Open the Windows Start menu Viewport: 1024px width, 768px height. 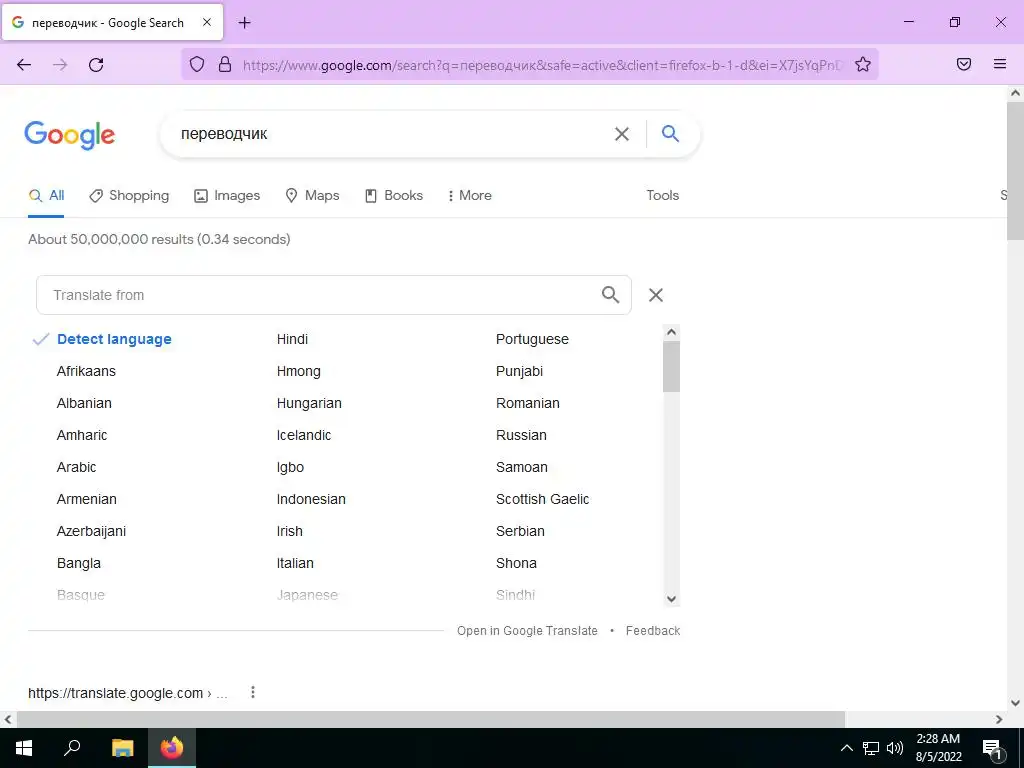pos(24,748)
